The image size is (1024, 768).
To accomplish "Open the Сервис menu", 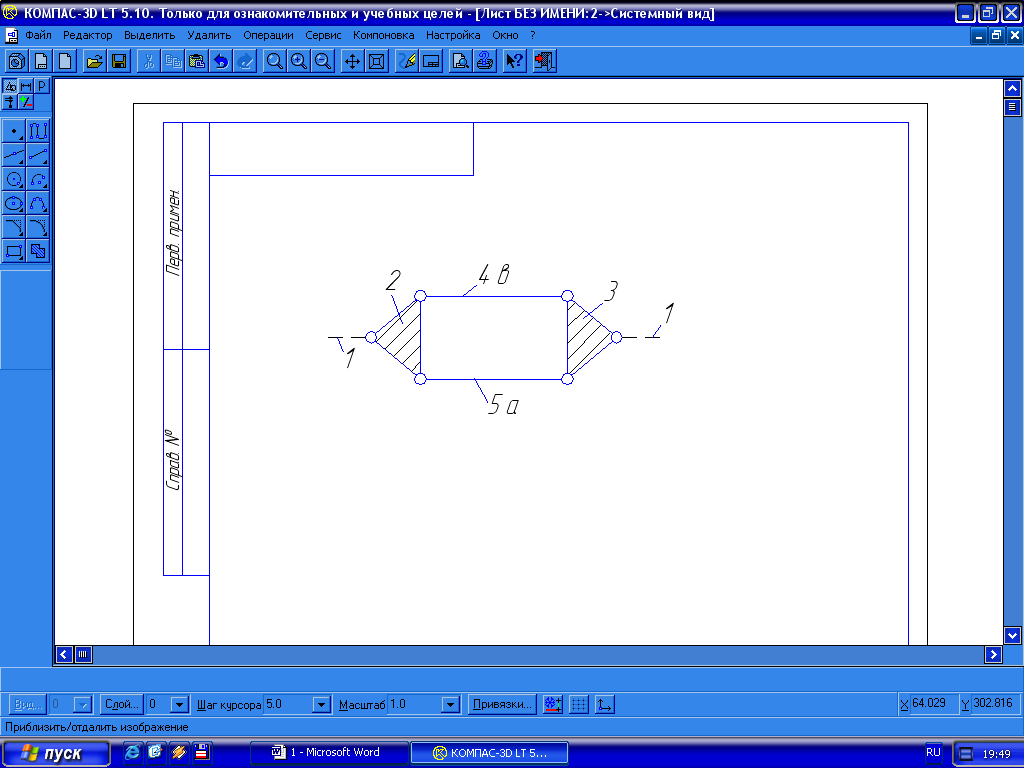I will coord(323,35).
